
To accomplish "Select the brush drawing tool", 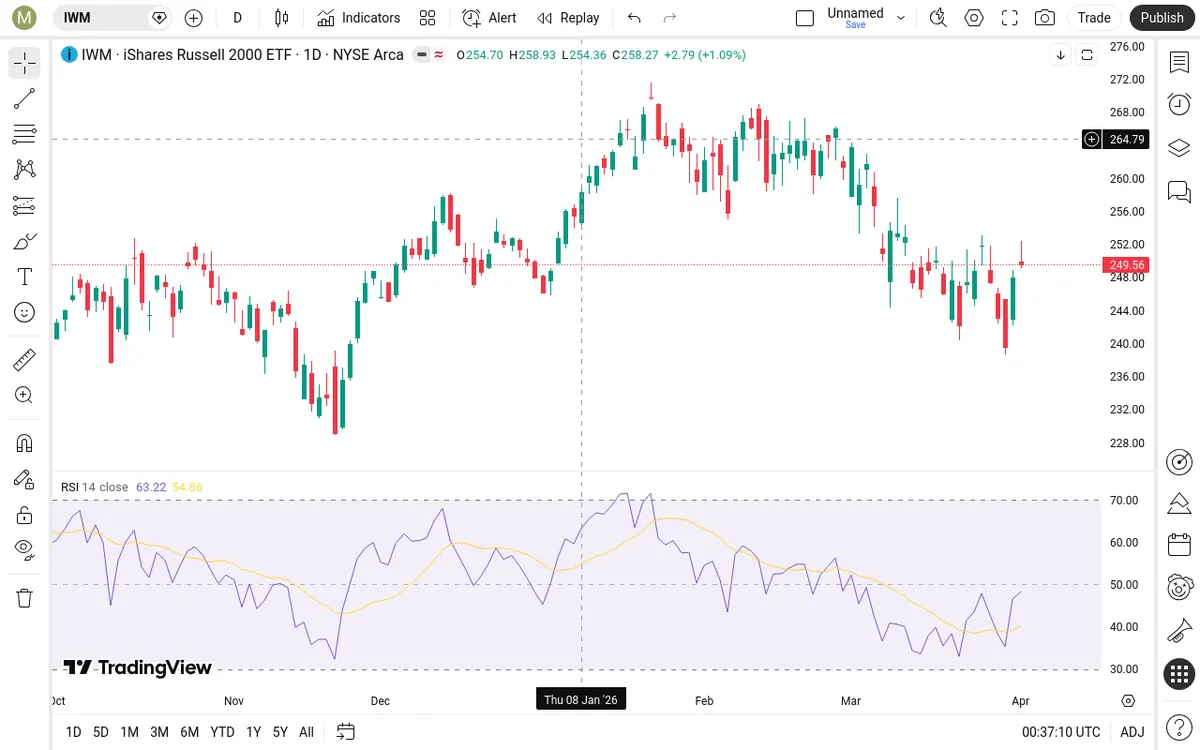I will click(x=25, y=241).
